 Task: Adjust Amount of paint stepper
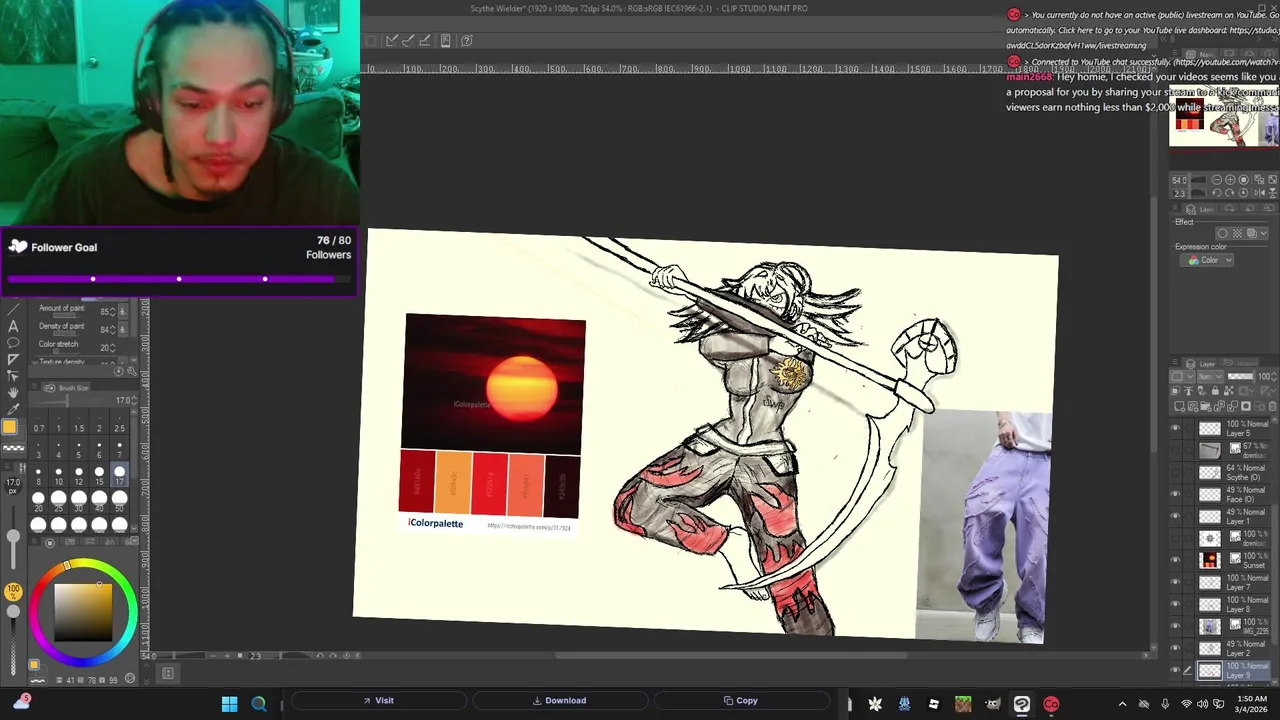click(112, 311)
